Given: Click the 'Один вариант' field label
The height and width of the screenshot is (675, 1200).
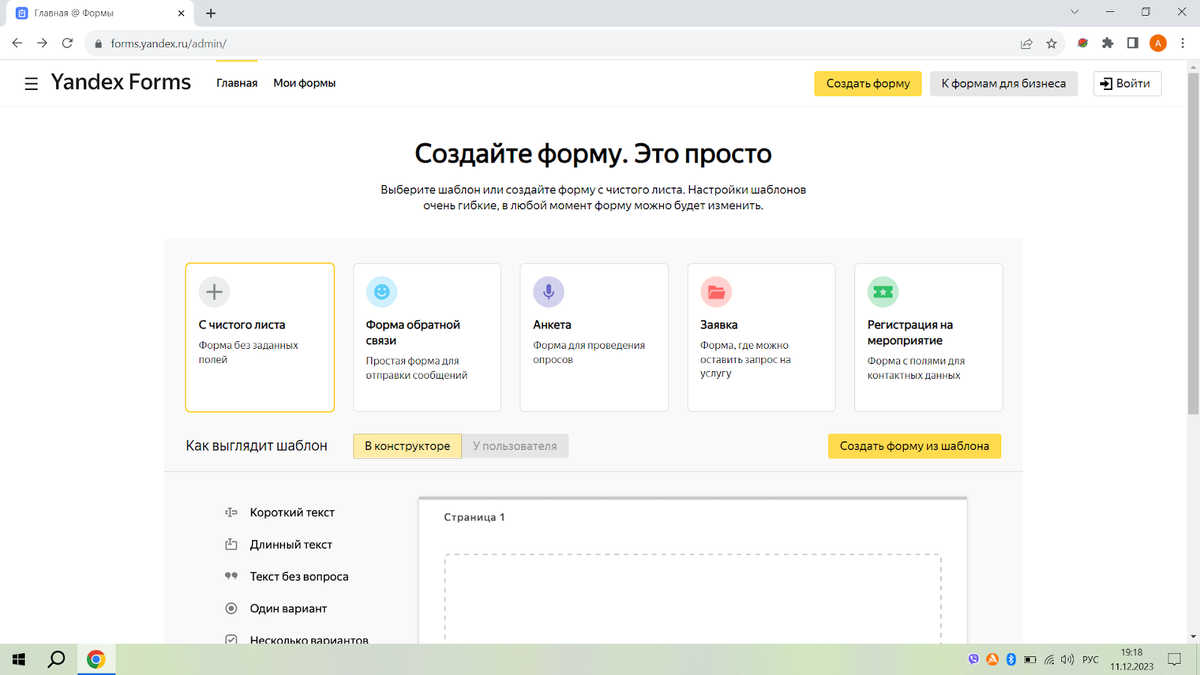Looking at the screenshot, I should tap(288, 609).
